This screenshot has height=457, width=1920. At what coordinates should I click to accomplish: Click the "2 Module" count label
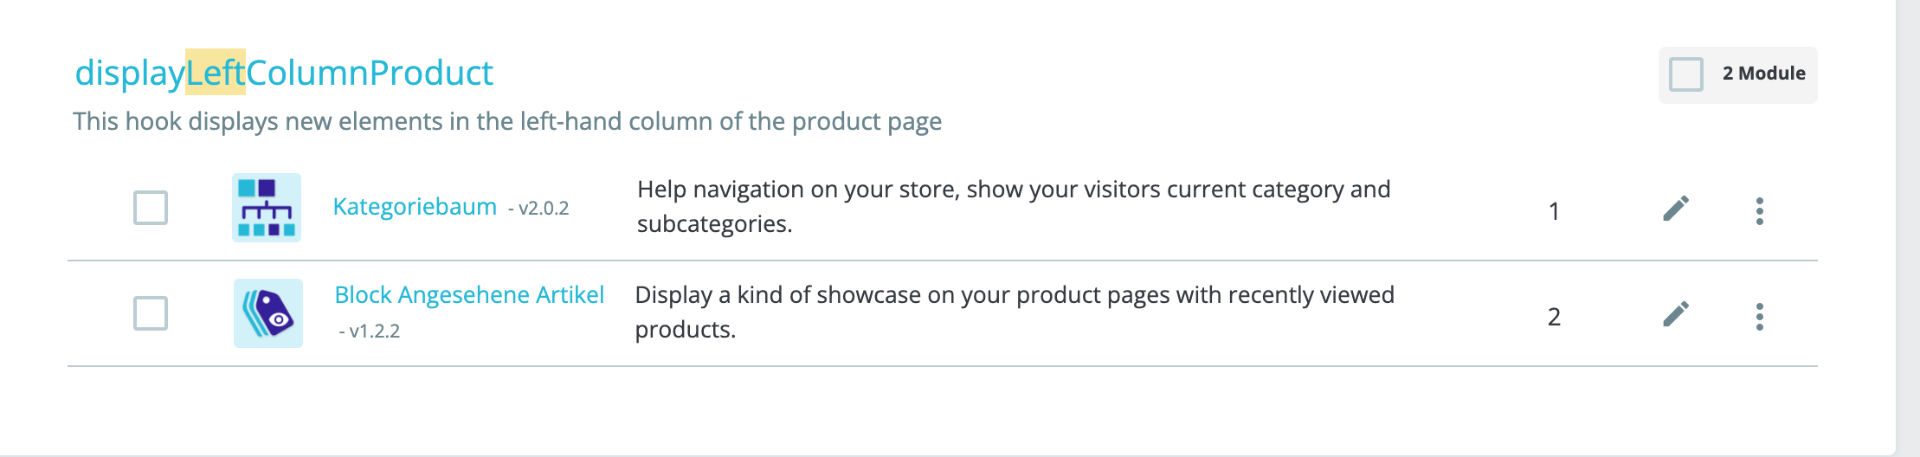coord(1763,74)
